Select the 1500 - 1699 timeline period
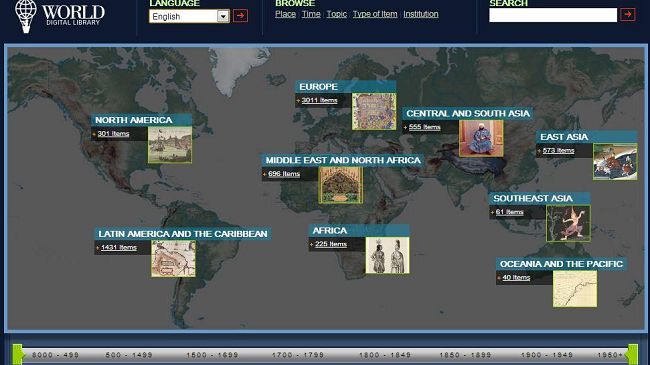This screenshot has height=365, width=650. pyautogui.click(x=212, y=355)
